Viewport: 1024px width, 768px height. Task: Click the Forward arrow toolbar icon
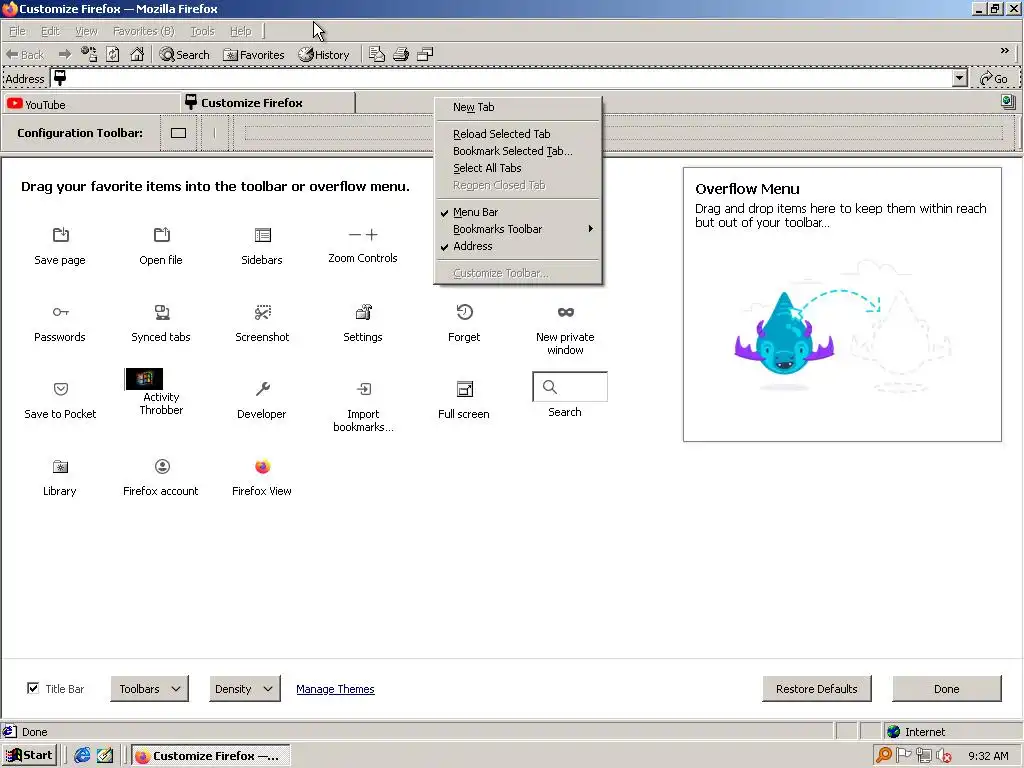click(64, 54)
